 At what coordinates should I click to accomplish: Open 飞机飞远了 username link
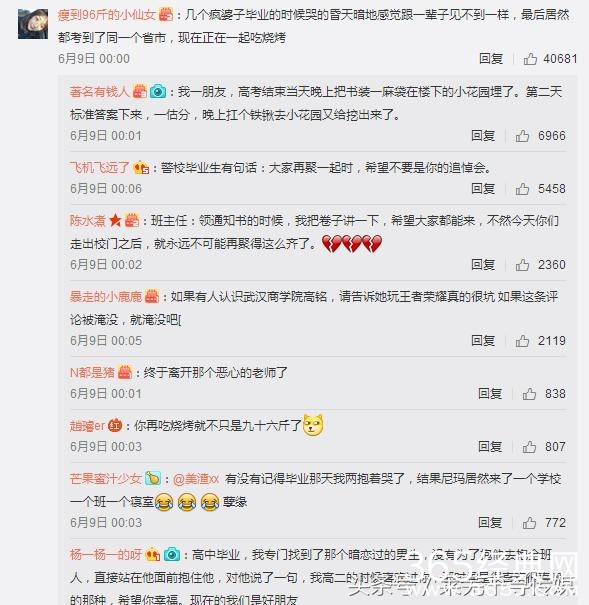[100, 168]
